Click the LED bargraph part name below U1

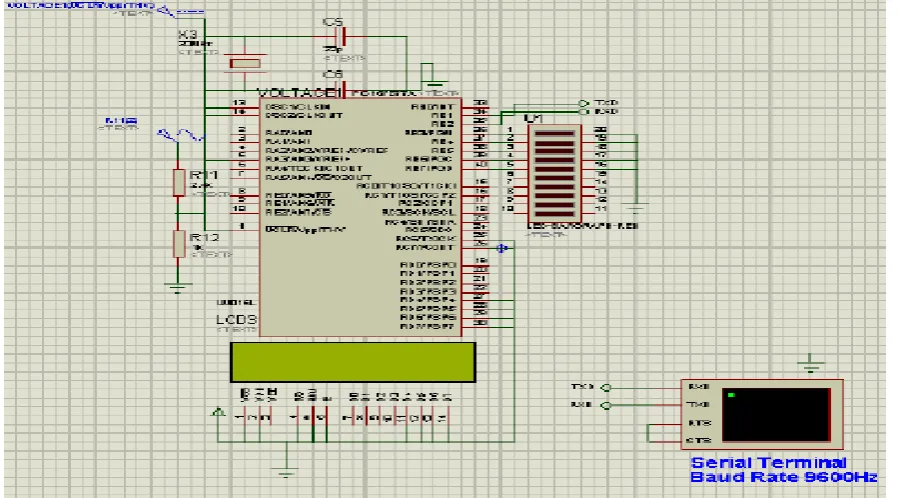583,226
